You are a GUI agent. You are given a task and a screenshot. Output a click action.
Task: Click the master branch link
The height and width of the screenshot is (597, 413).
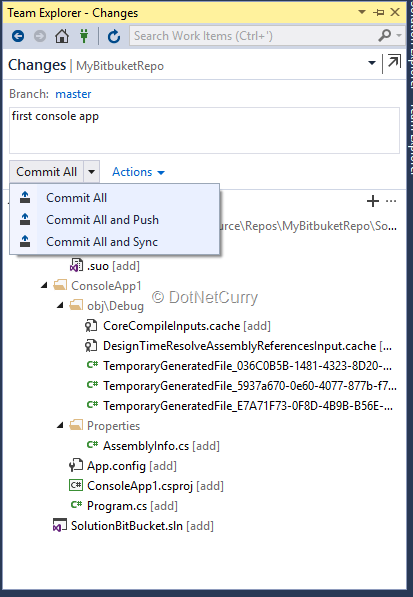tap(73, 94)
